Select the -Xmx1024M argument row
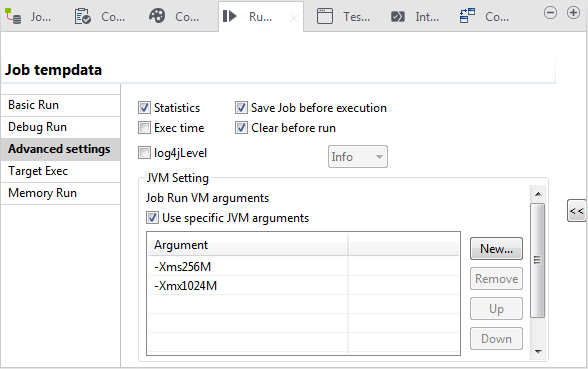This screenshot has width=588, height=369. 303,286
